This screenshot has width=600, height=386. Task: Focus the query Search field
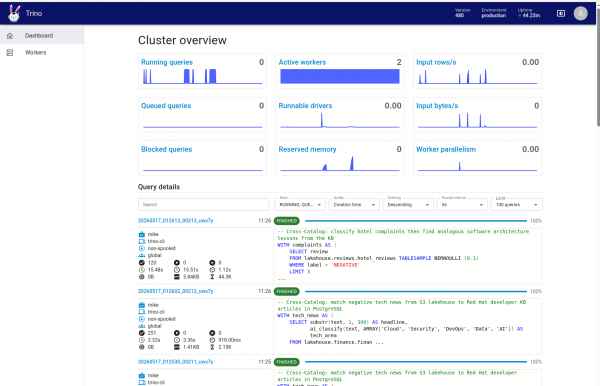coord(203,204)
